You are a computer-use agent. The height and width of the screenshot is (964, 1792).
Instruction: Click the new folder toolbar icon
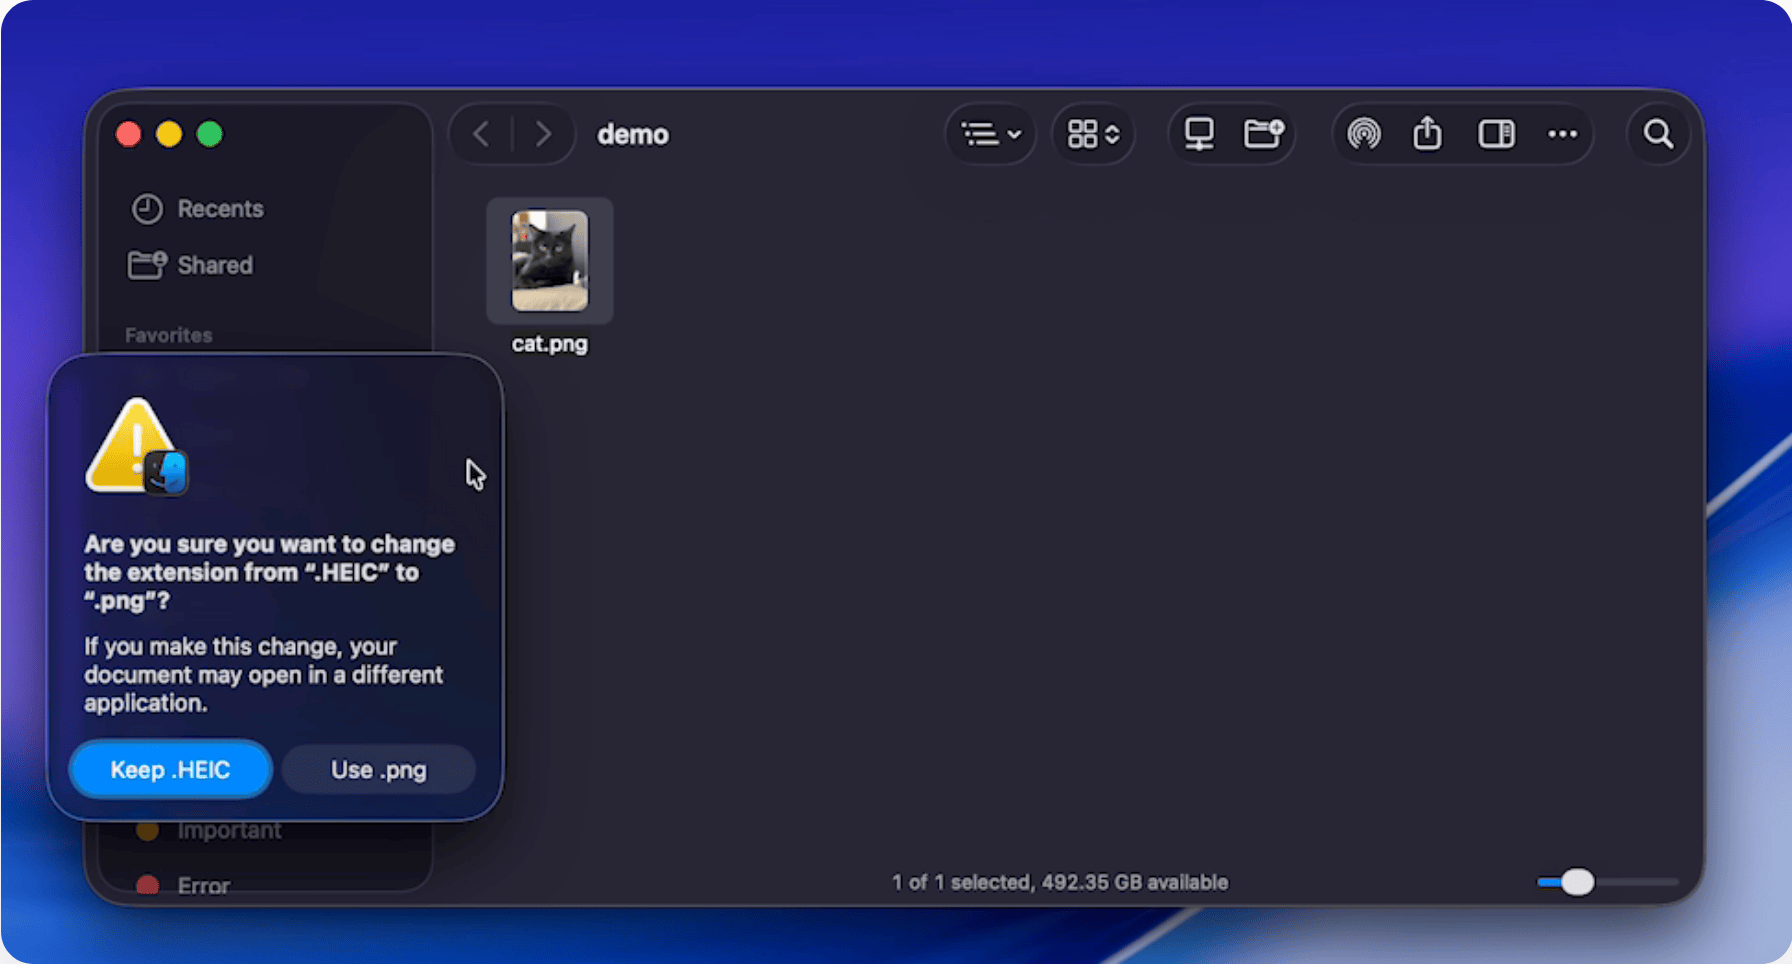point(1263,134)
